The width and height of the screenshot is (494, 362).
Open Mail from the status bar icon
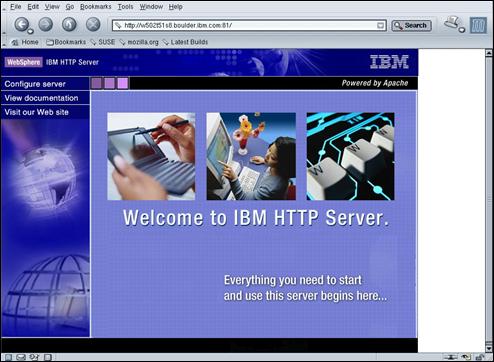[x=21, y=357]
